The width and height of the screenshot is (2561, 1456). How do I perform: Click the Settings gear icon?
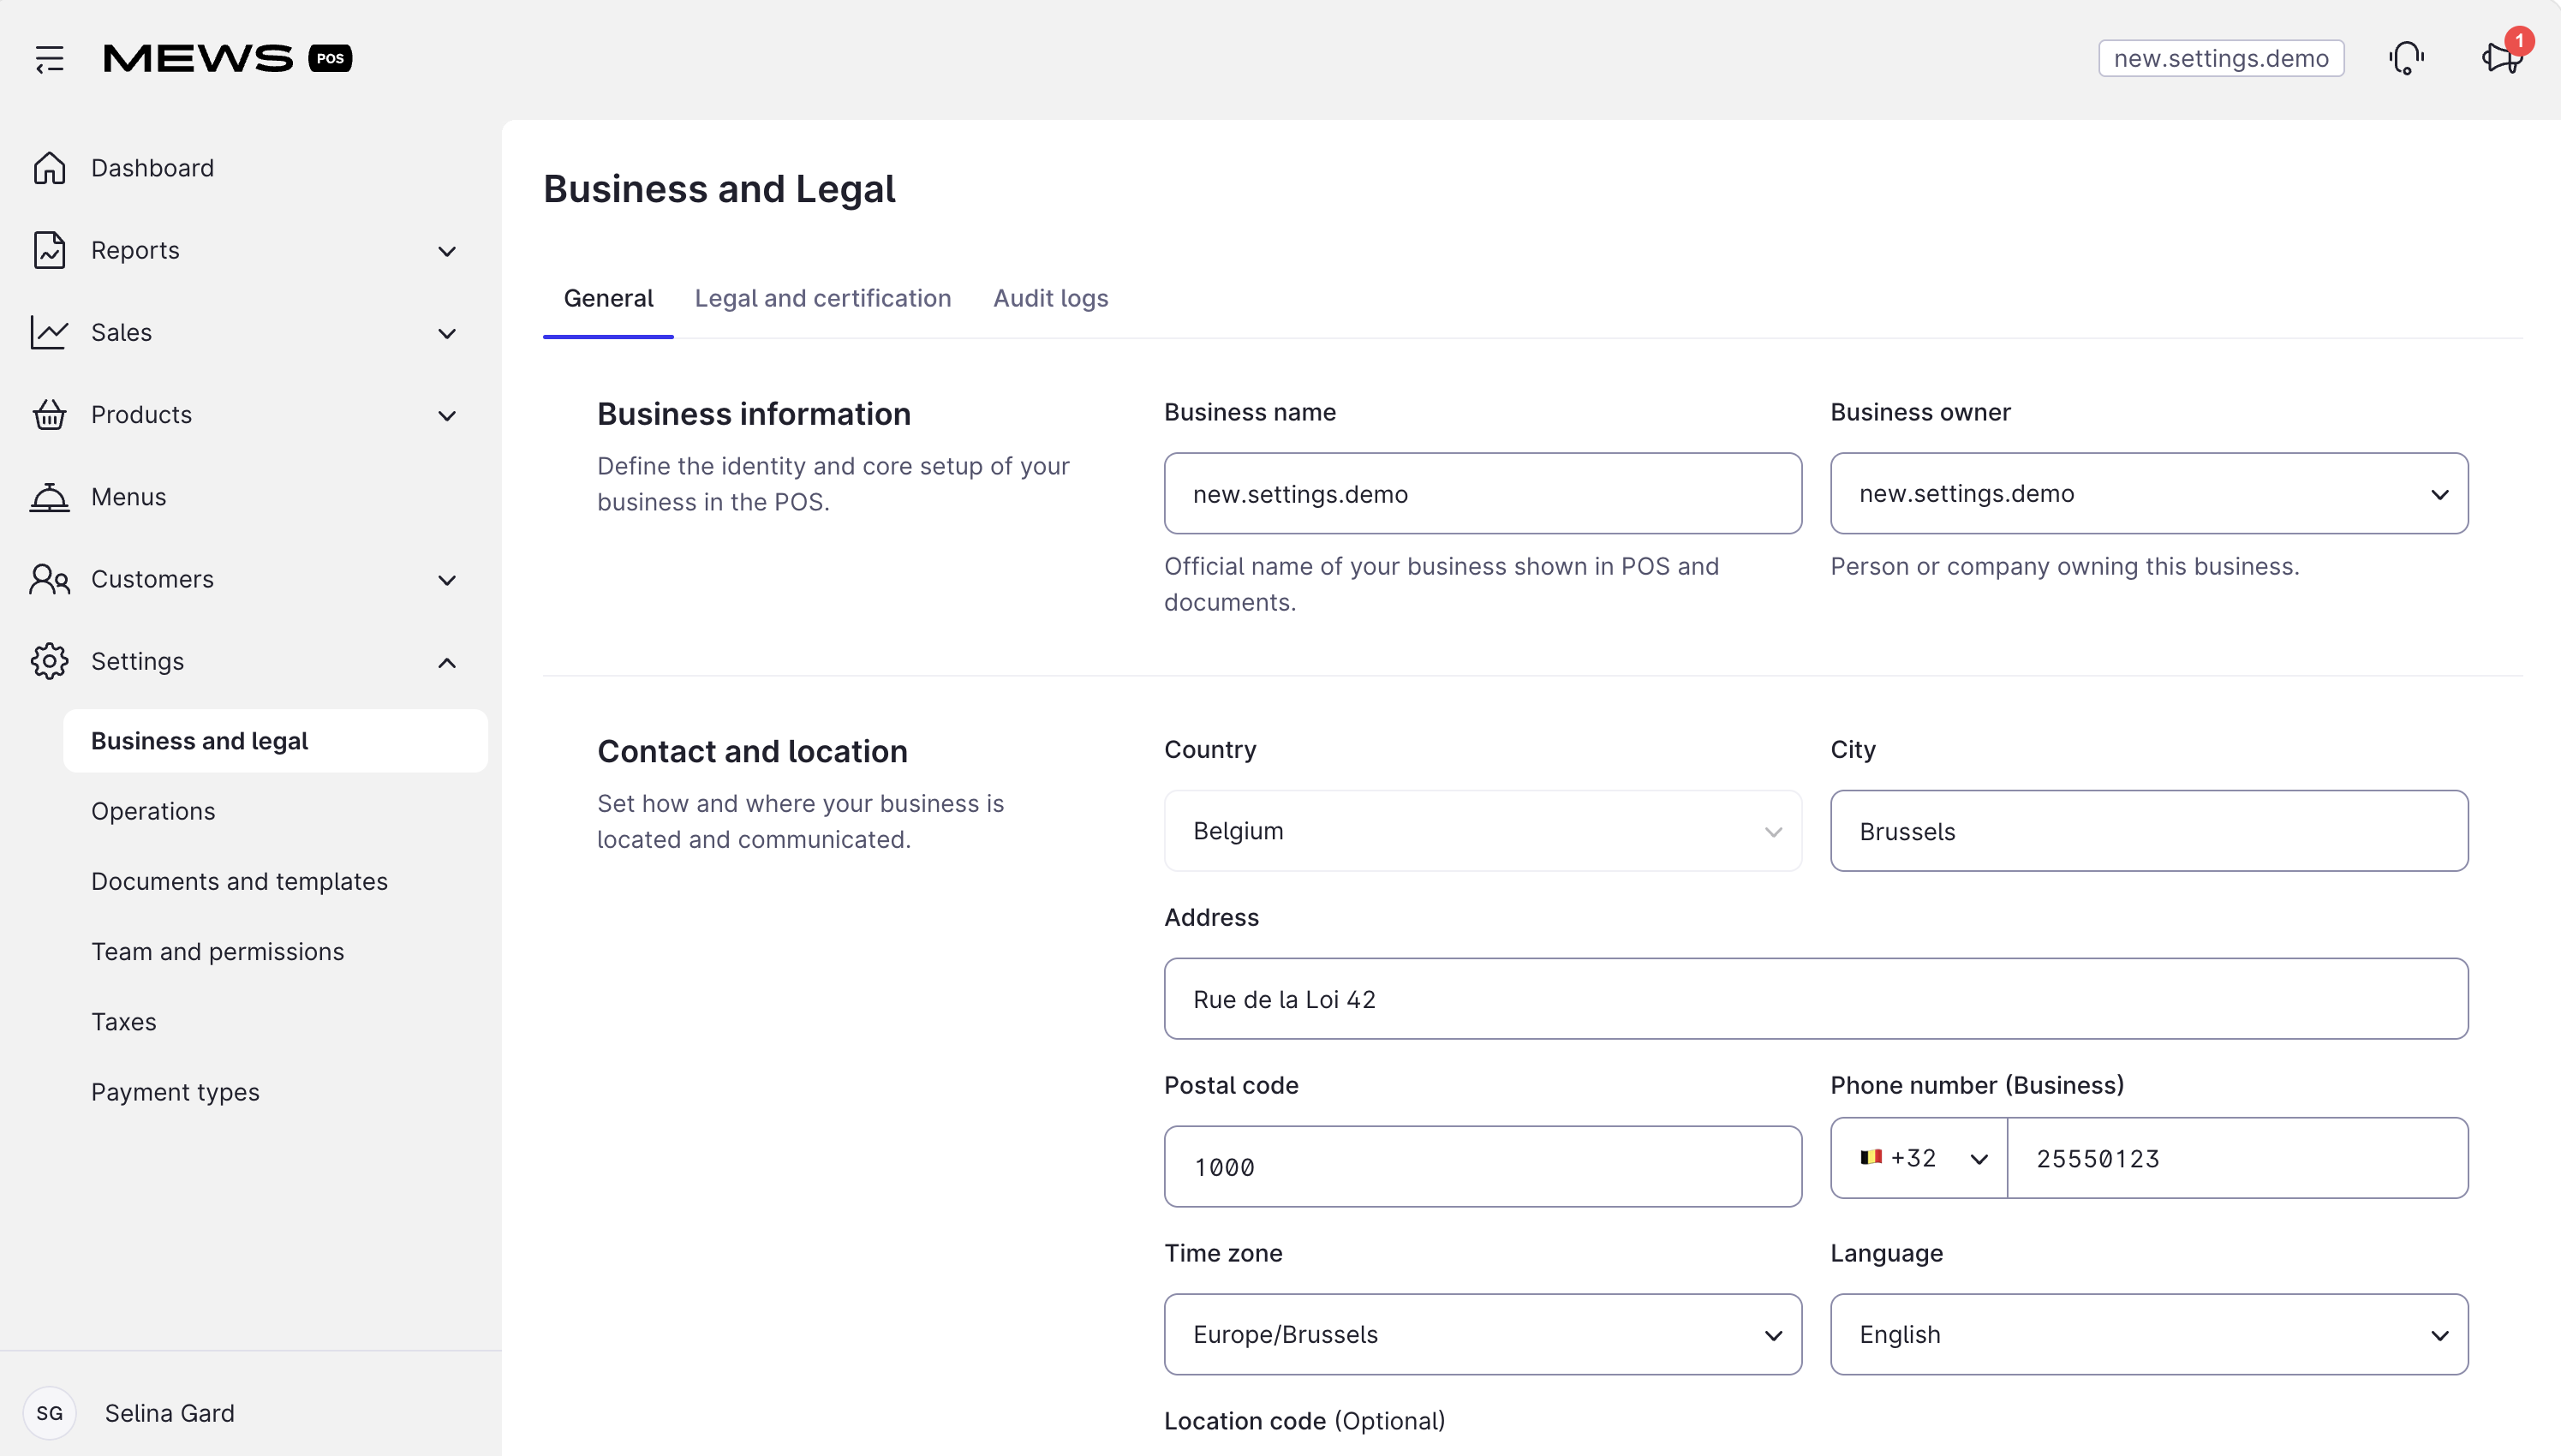click(x=49, y=661)
